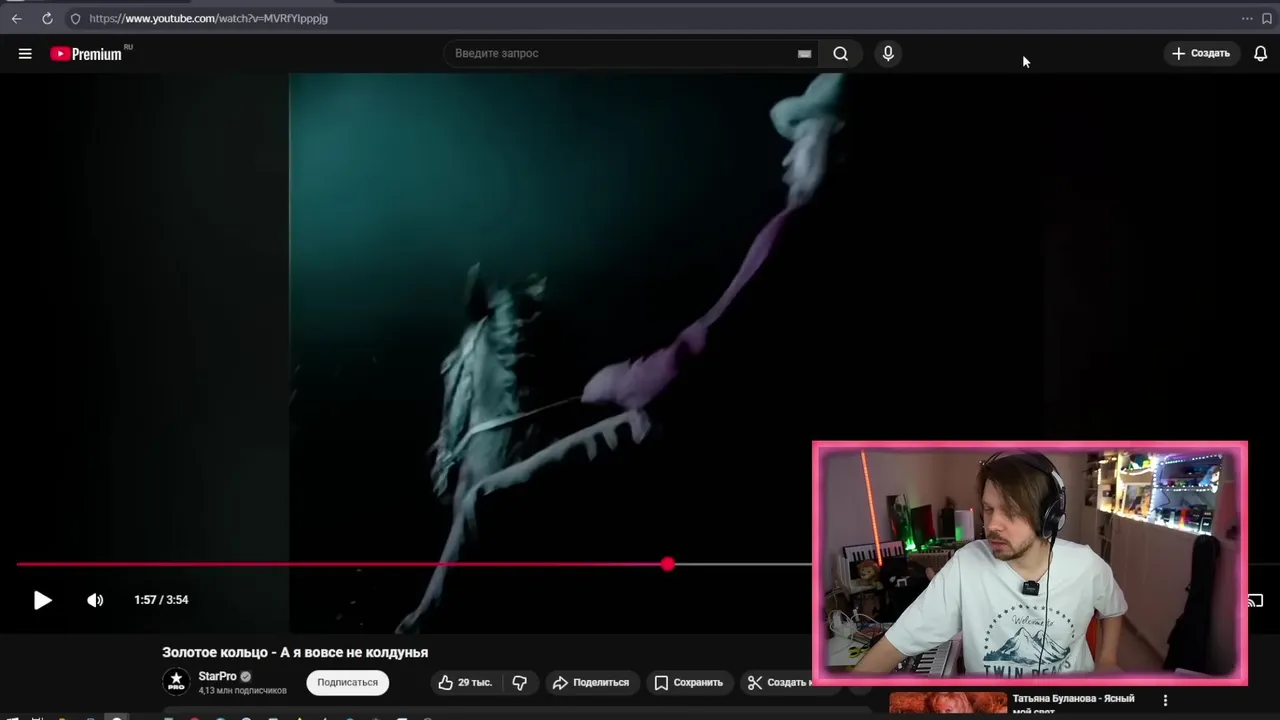
Task: Click the browser bookmark icon
Action: click(1267, 18)
